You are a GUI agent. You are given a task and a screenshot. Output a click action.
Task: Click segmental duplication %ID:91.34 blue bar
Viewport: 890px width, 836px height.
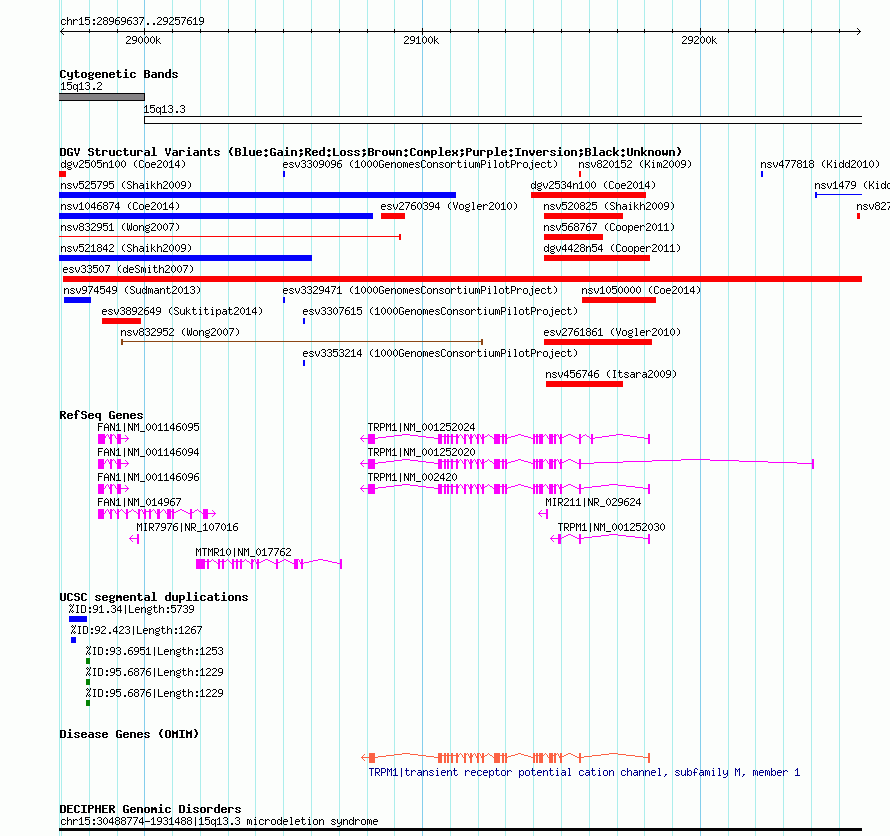(78, 619)
